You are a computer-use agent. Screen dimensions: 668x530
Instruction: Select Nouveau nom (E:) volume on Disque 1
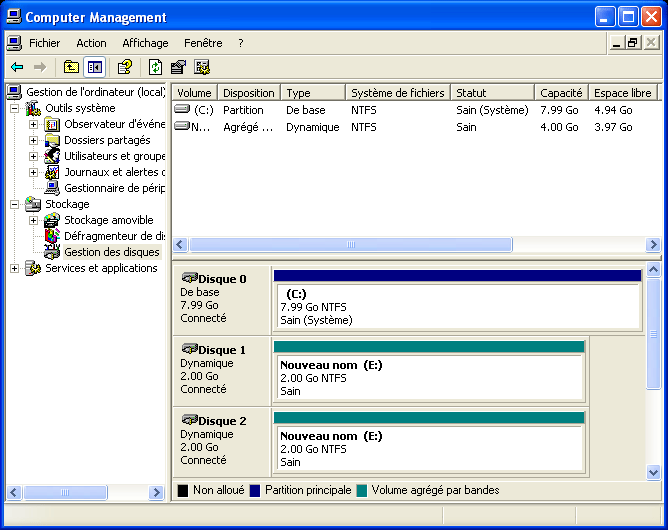429,372
